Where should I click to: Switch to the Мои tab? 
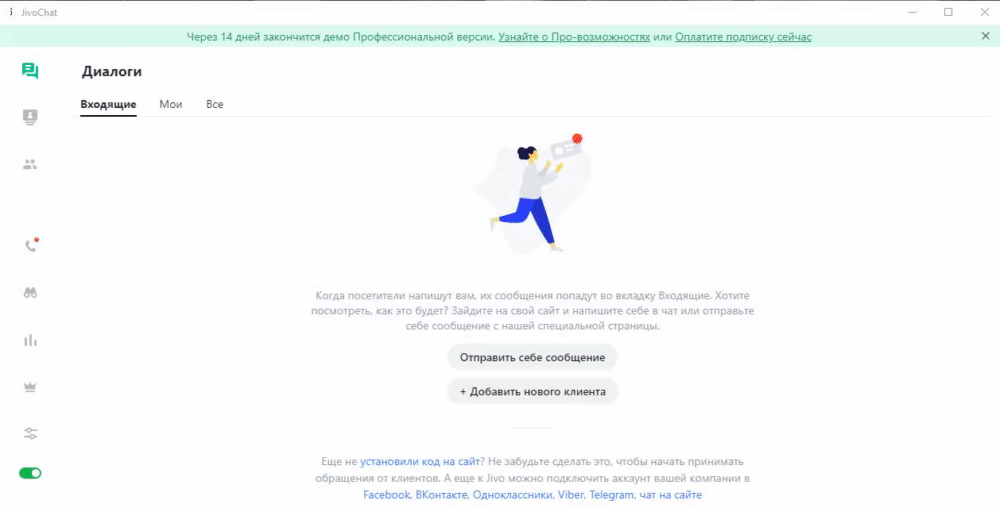pos(171,105)
